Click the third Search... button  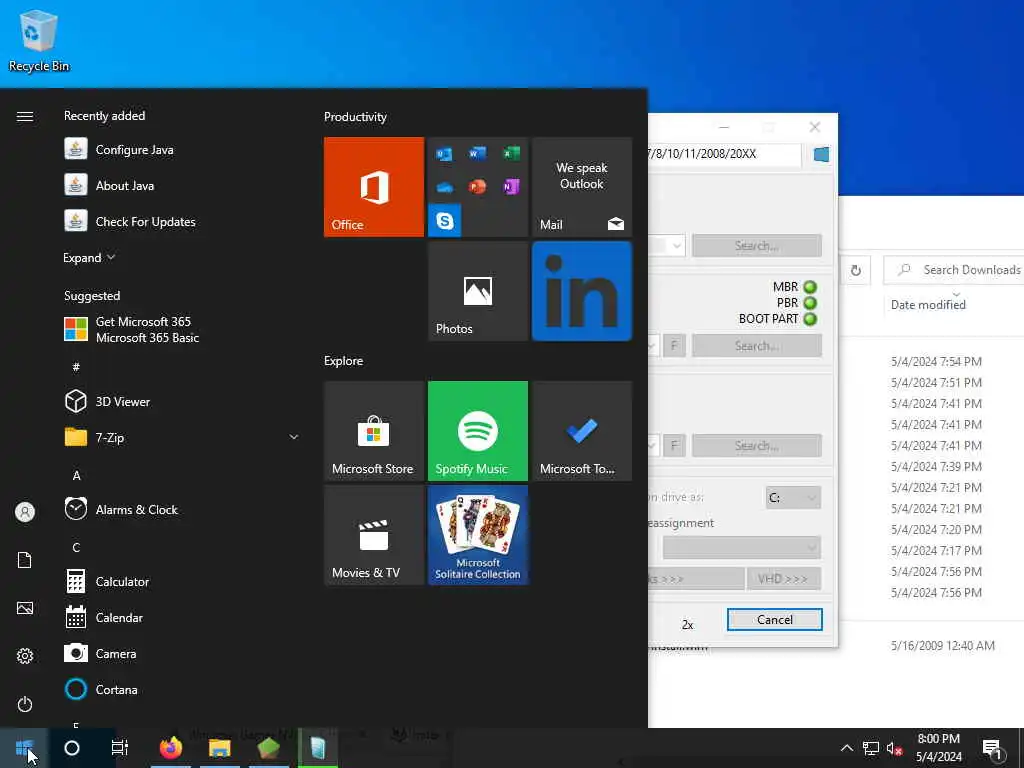[757, 445]
